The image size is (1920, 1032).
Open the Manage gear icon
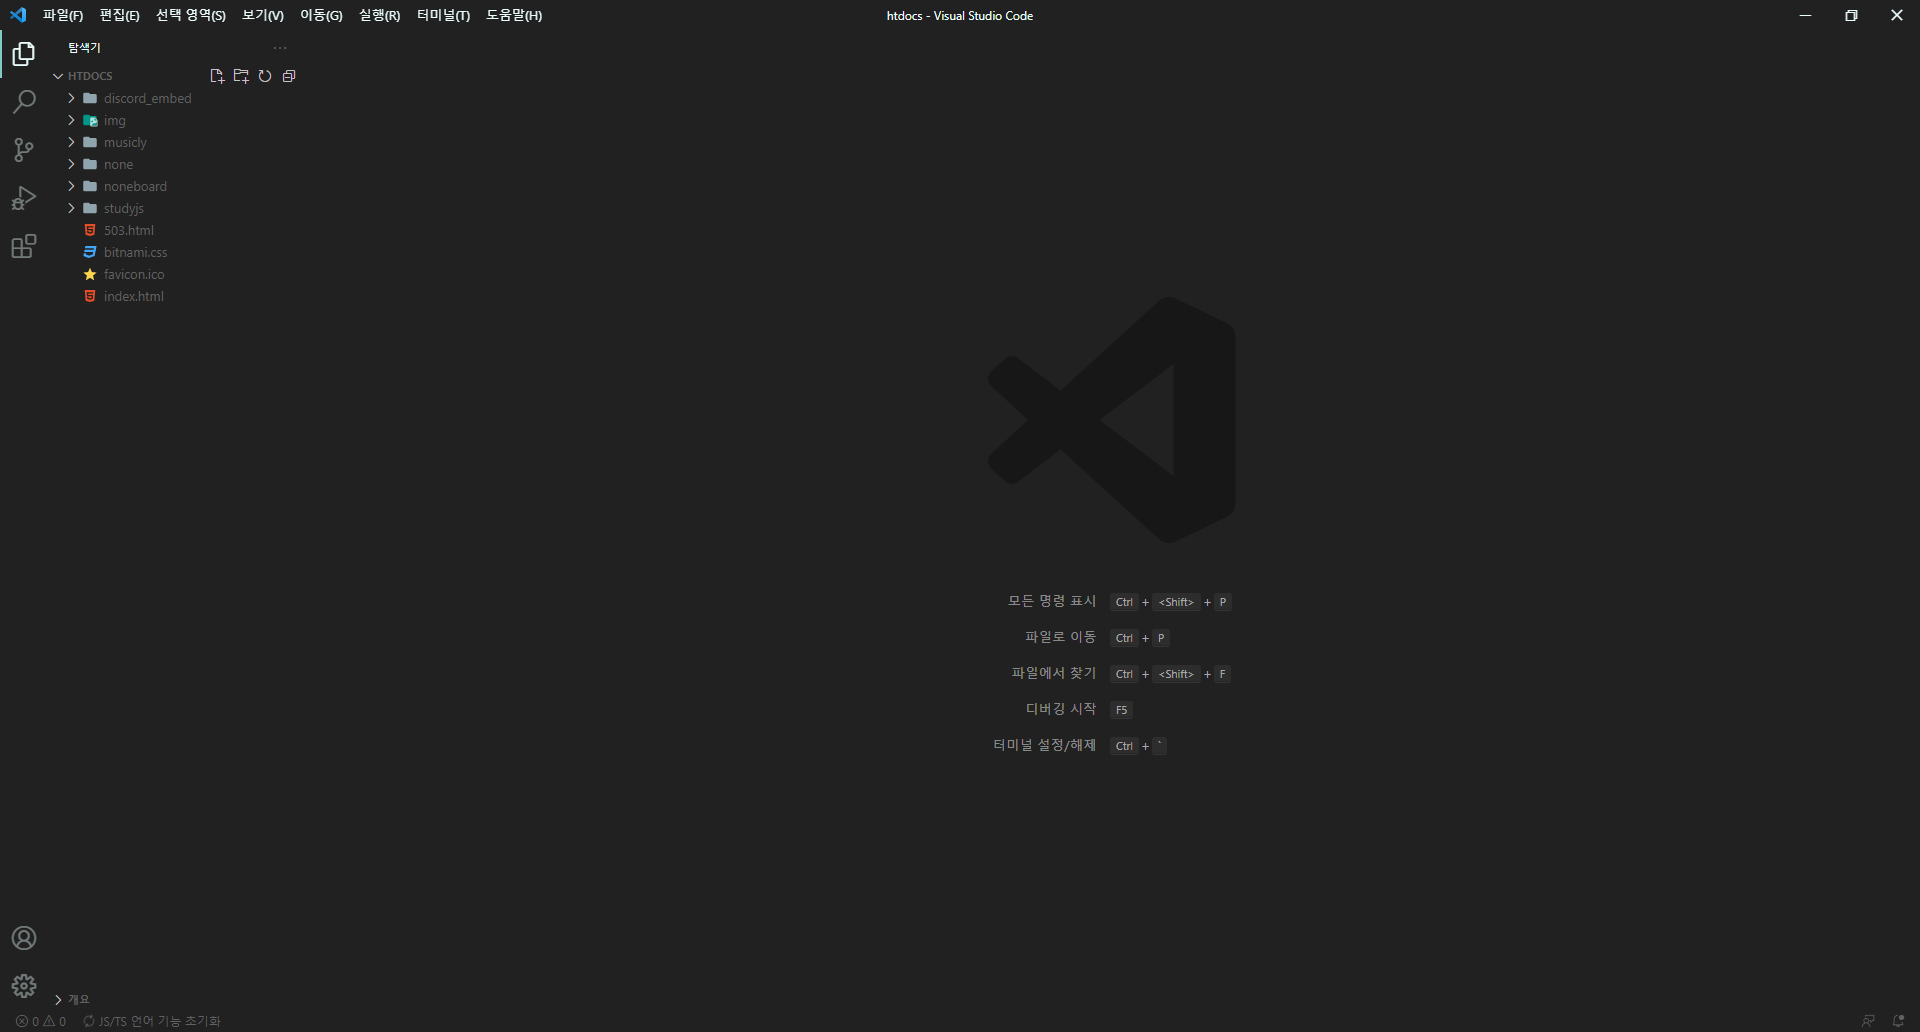tap(24, 986)
